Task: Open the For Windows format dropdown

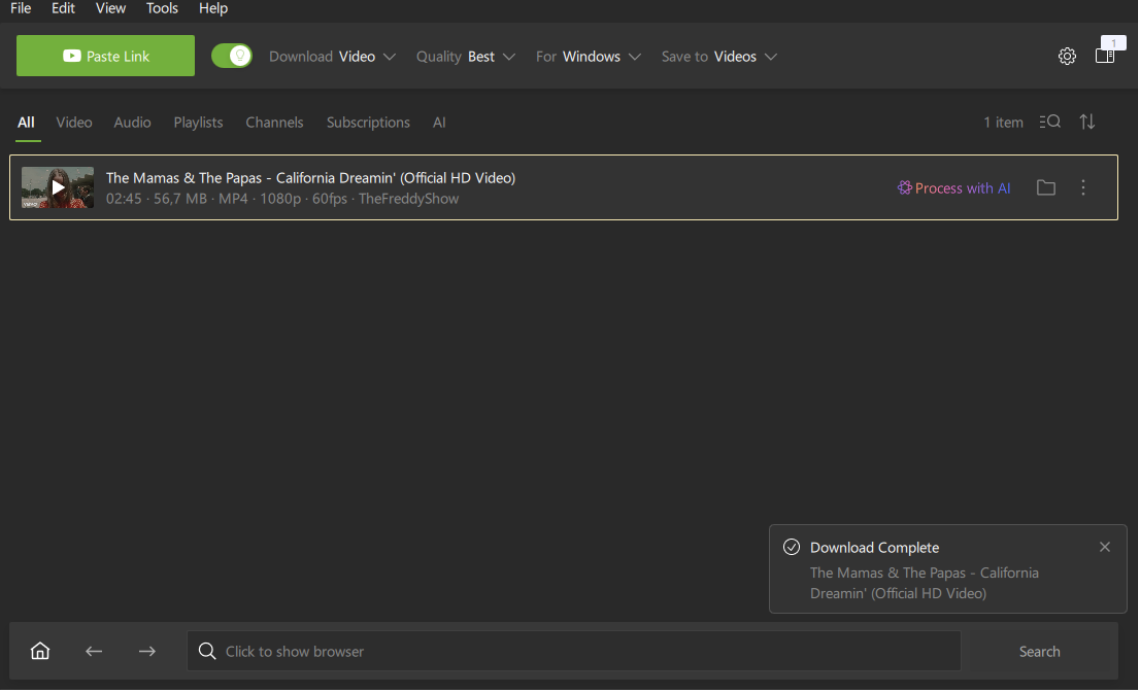Action: [588, 57]
